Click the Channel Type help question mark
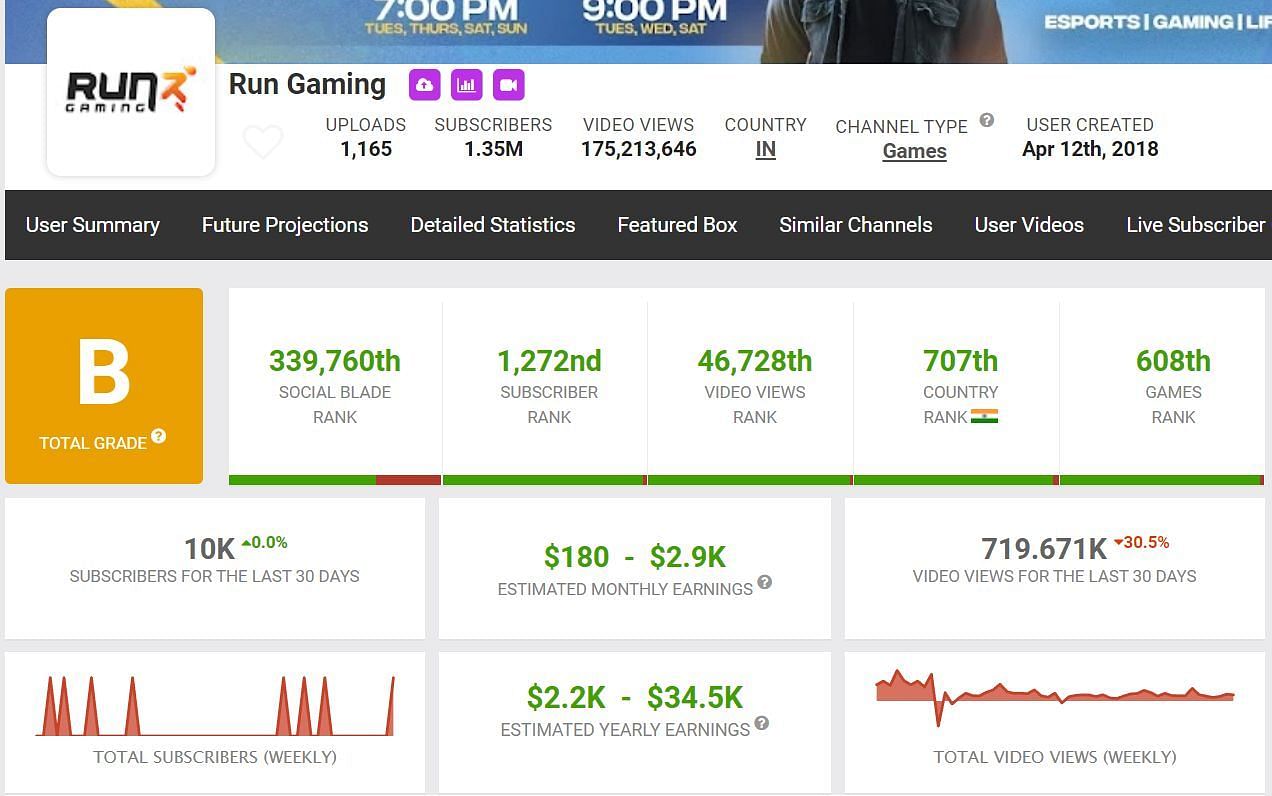This screenshot has height=796, width=1272. pos(987,120)
